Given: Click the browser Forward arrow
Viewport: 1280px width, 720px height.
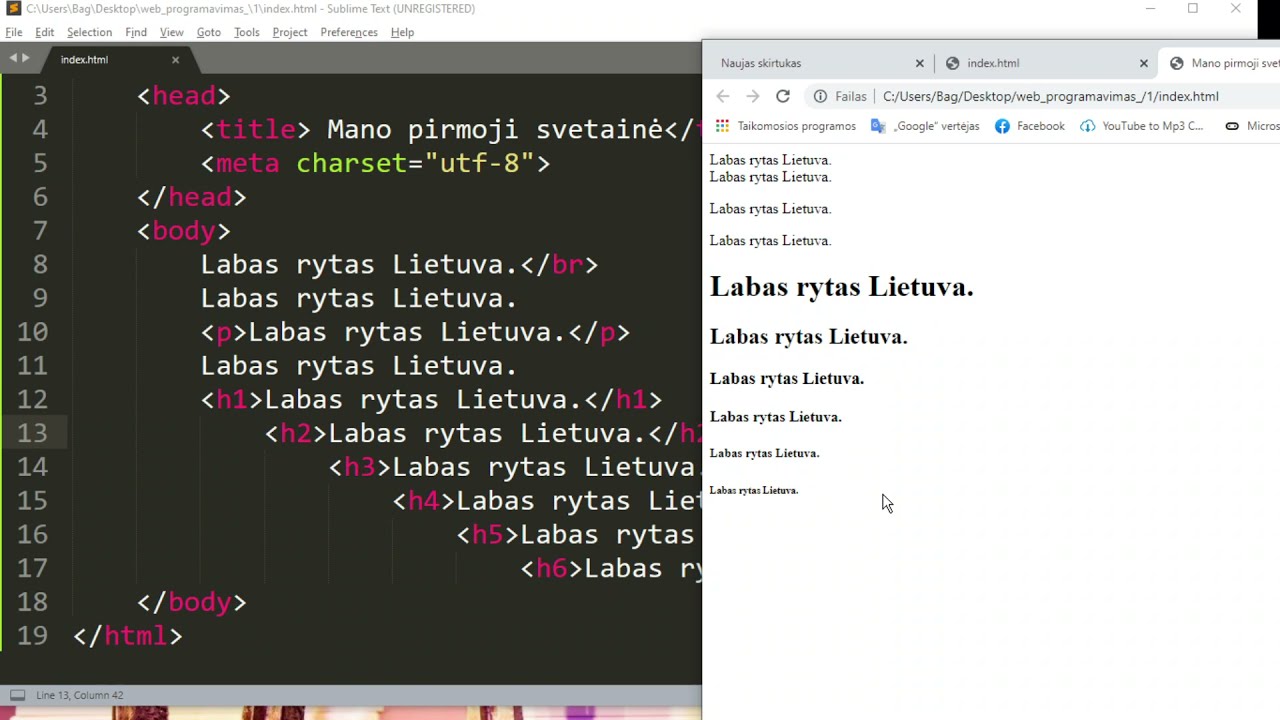Looking at the screenshot, I should coord(753,96).
